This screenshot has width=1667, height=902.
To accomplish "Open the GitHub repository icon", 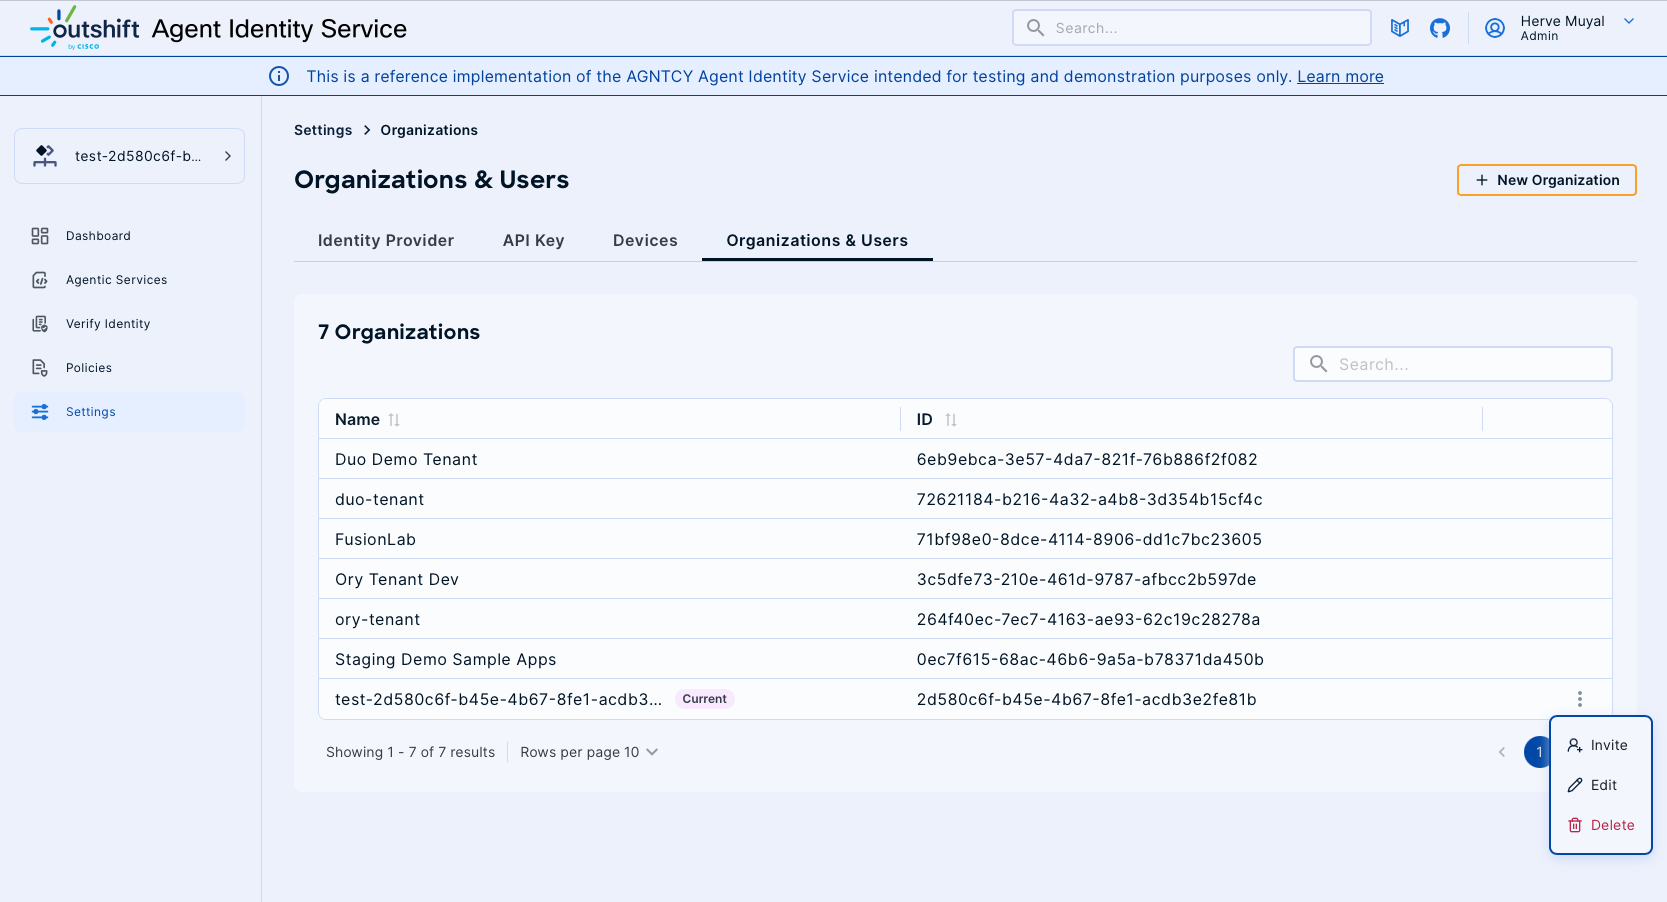I will pos(1440,28).
